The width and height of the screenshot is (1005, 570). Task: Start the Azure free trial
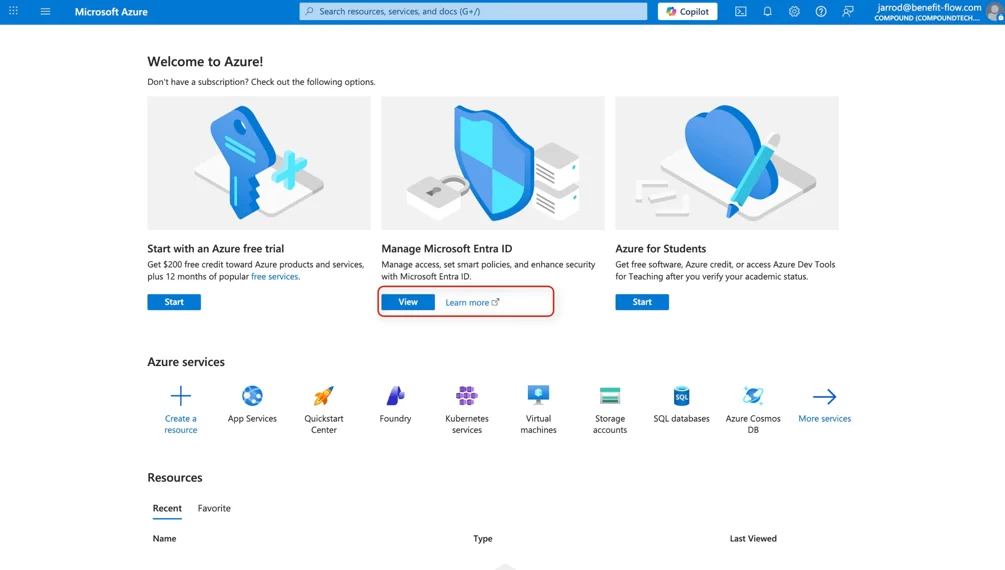point(174,302)
